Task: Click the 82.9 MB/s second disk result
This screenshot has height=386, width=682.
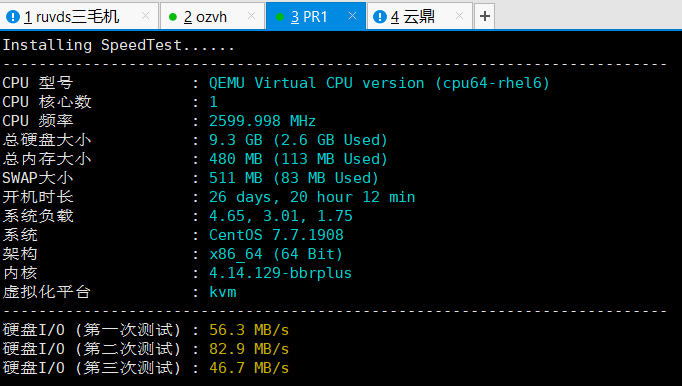Action: 249,349
